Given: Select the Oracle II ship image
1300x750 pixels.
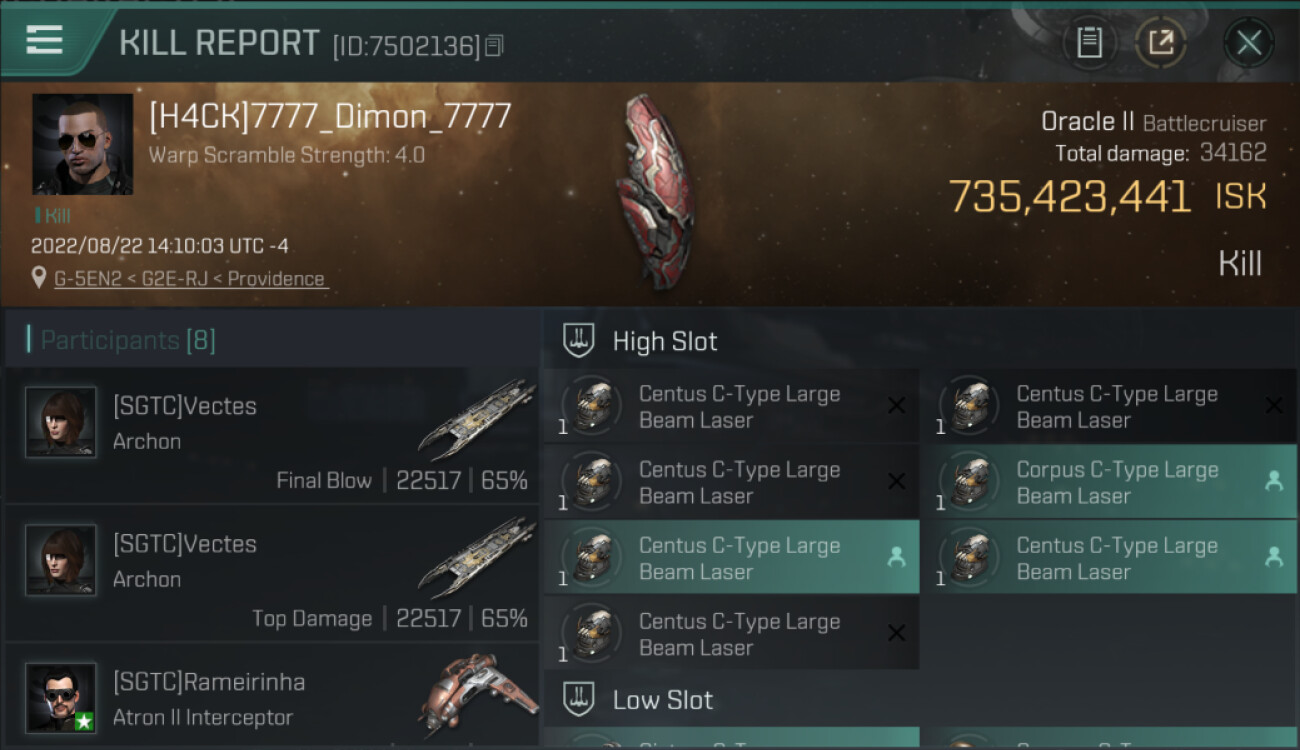Looking at the screenshot, I should tap(655, 190).
